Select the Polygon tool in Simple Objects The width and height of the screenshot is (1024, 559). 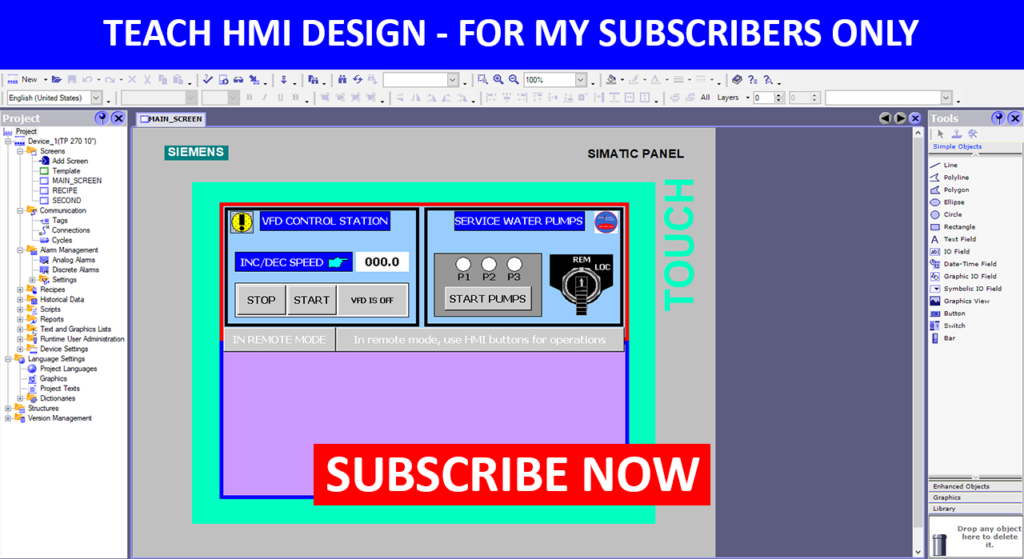click(955, 189)
